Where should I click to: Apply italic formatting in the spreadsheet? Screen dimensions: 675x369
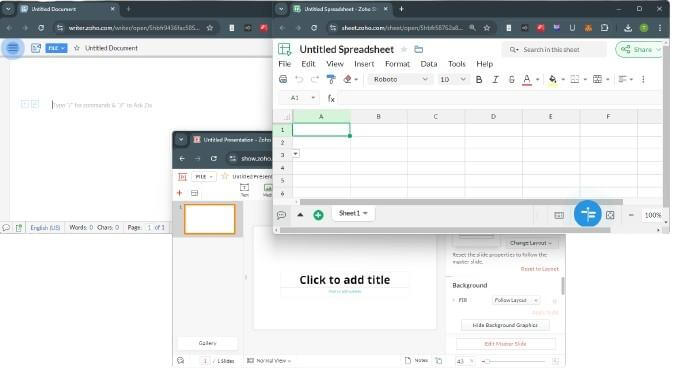495,79
